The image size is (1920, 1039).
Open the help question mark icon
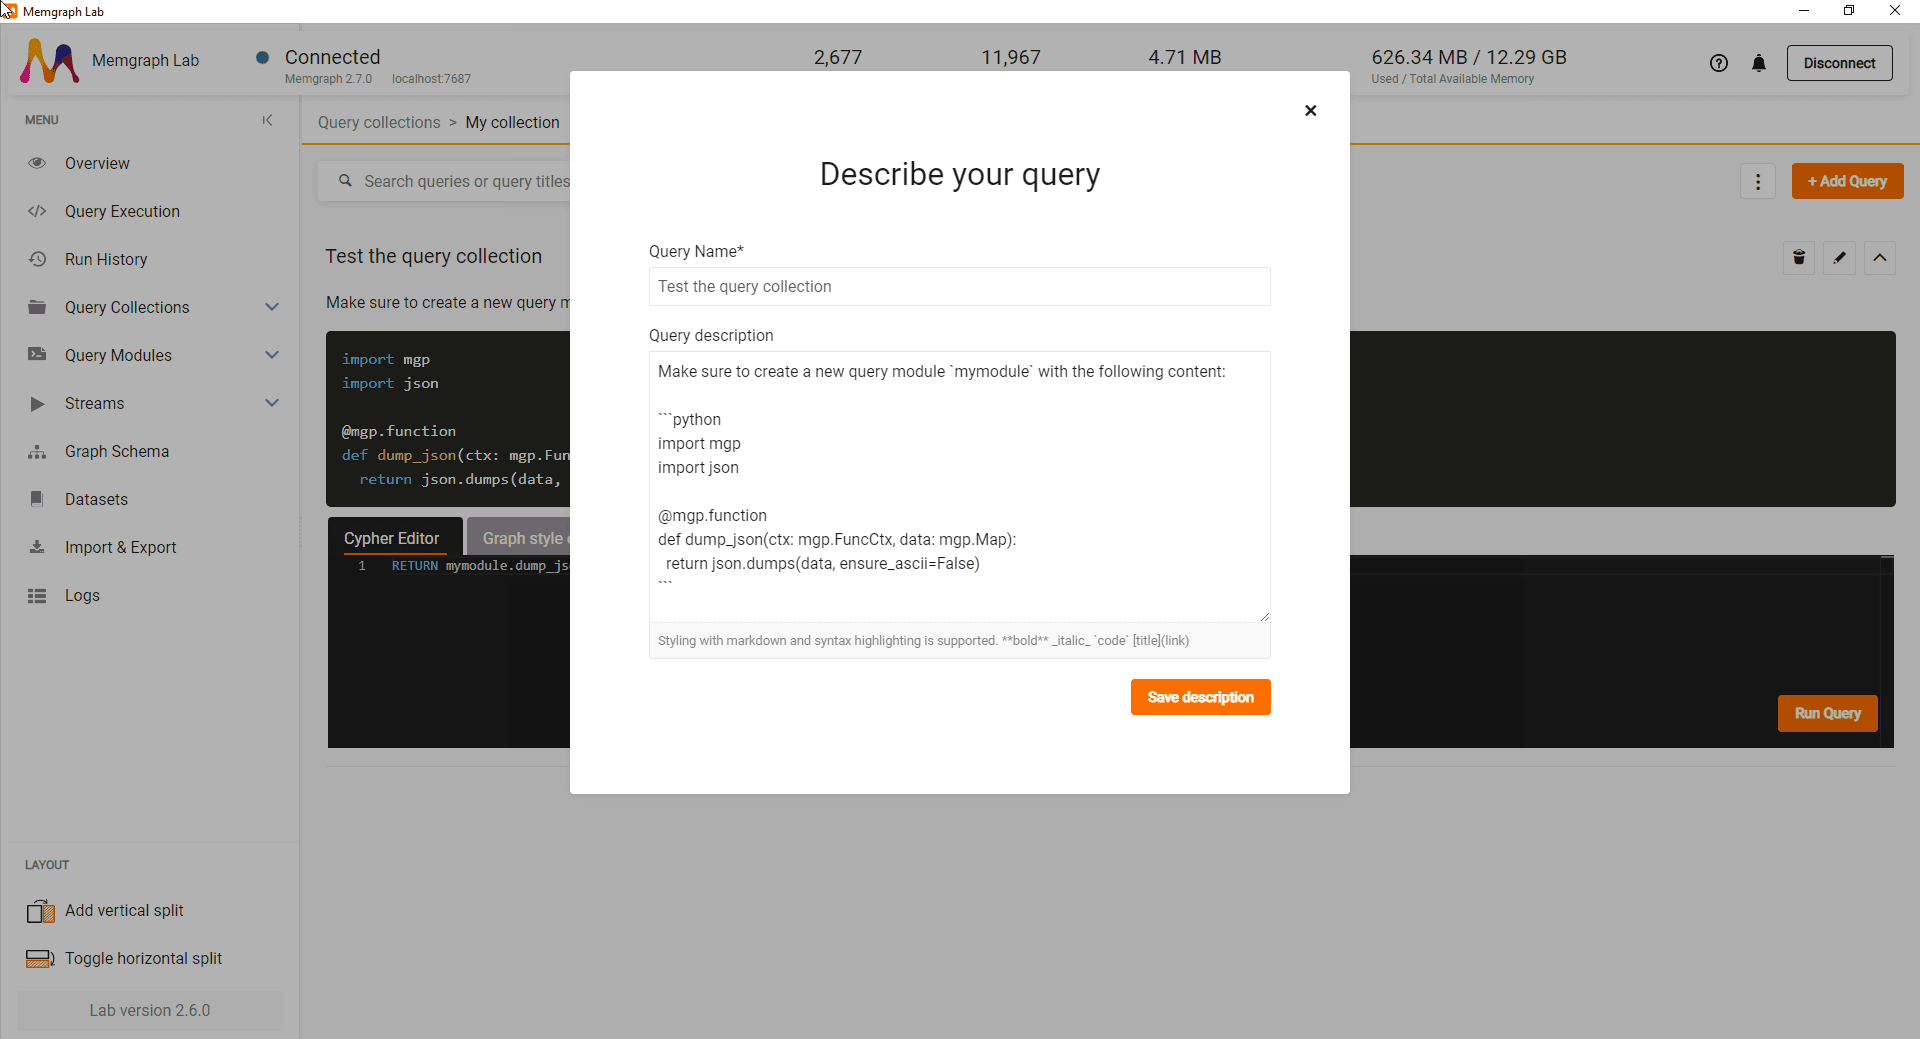(x=1719, y=63)
